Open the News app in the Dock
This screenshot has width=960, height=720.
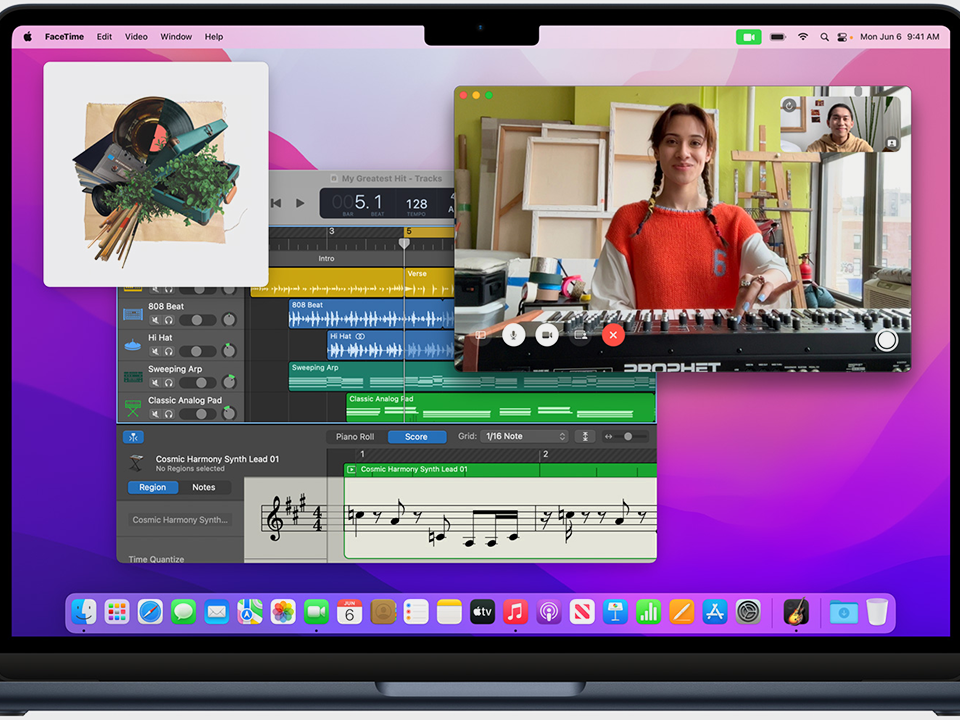pyautogui.click(x=582, y=612)
